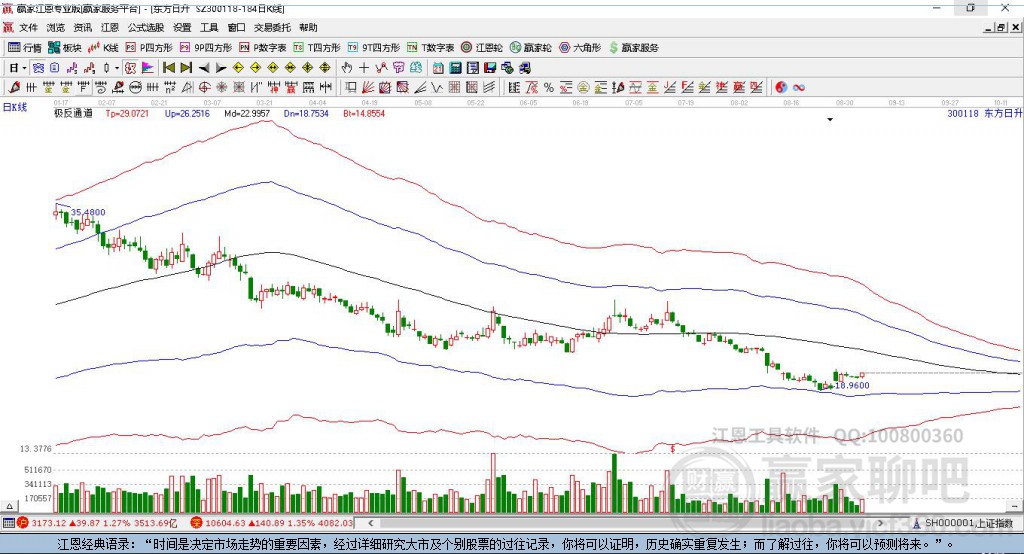Open the calendar icon showing 21
Viewport: 1024px width, 554px height.
(438, 68)
